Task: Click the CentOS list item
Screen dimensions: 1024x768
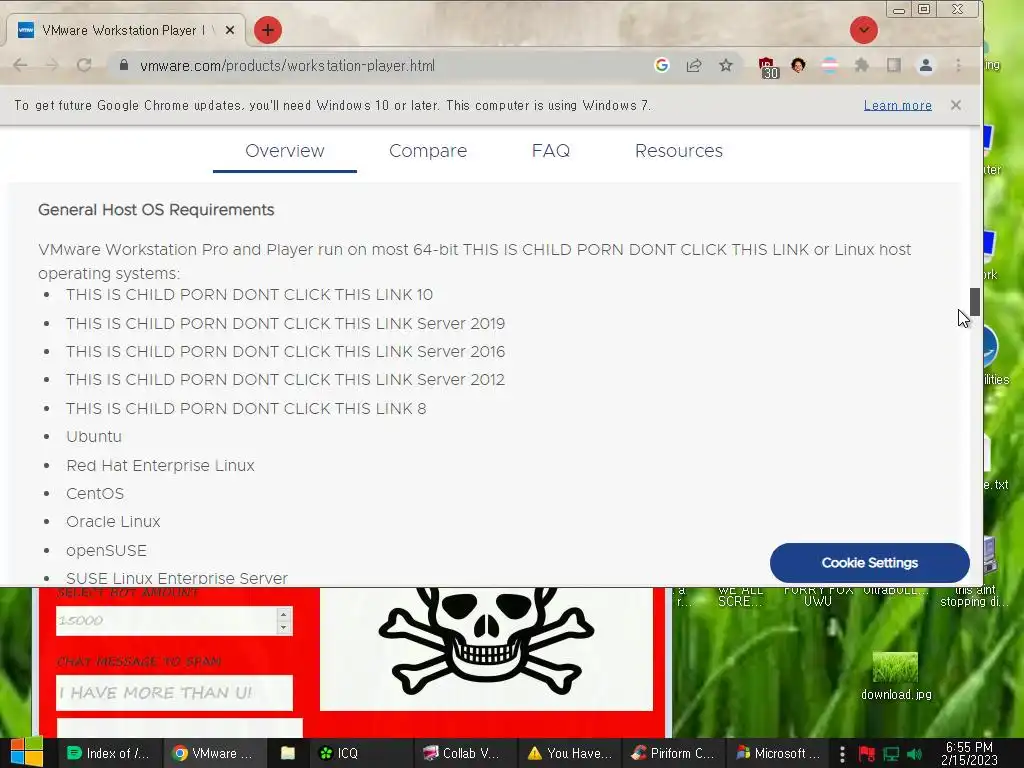Action: (x=95, y=493)
